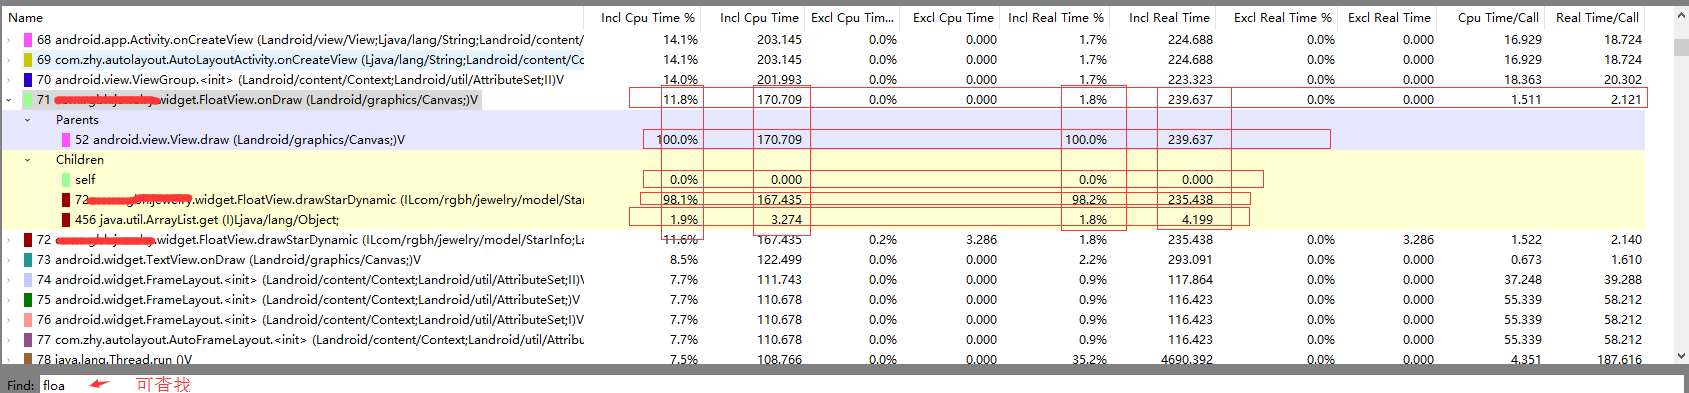Image resolution: width=1689 pixels, height=393 pixels.
Task: Click Incl Real Time value 4690.392
Action: click(x=1186, y=360)
